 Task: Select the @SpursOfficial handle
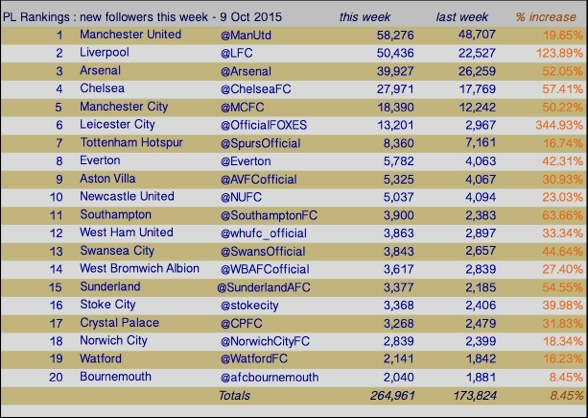tap(261, 143)
